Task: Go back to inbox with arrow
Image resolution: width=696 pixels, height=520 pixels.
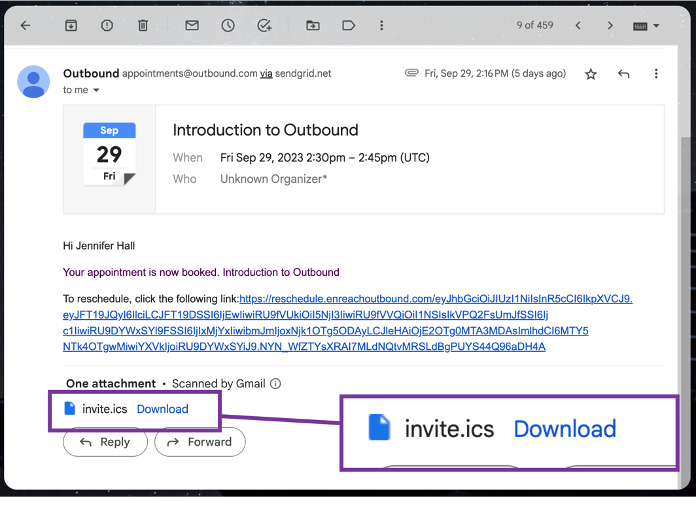Action: point(26,26)
